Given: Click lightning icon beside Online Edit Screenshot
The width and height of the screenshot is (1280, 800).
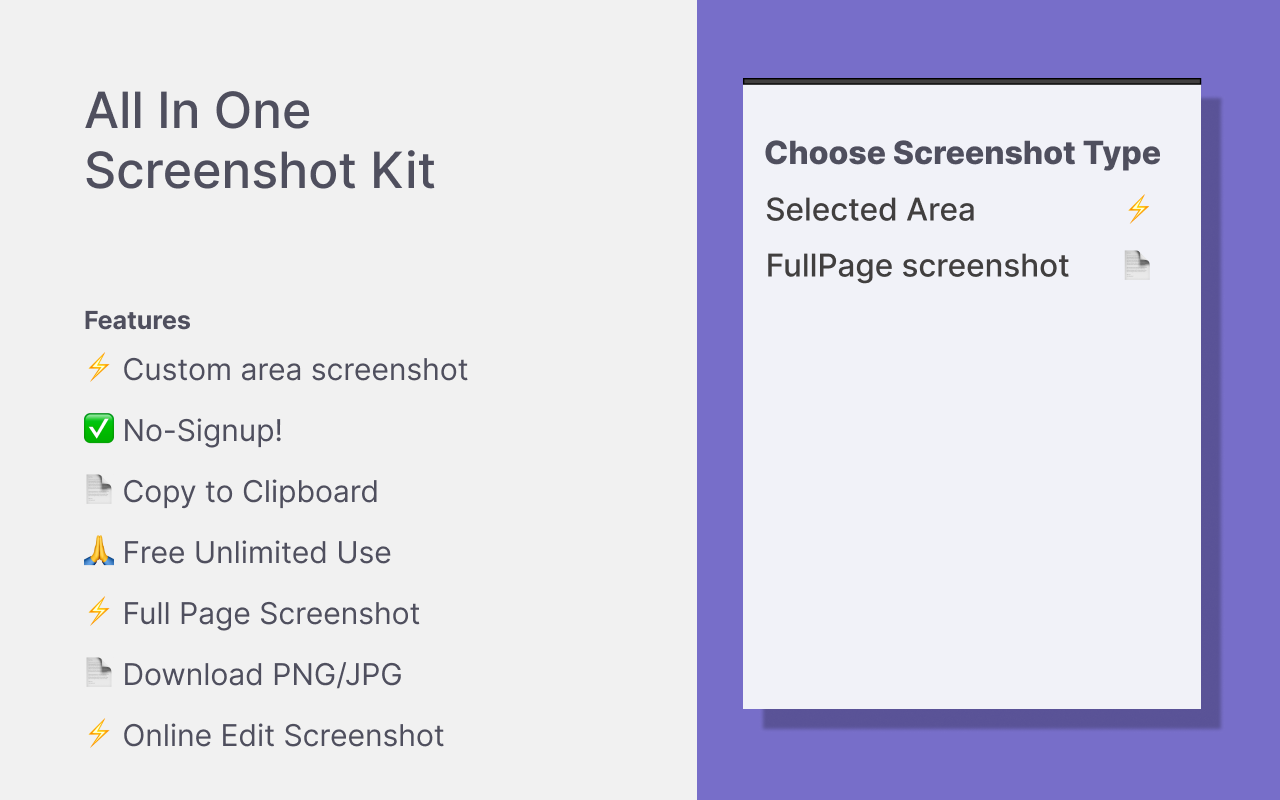Looking at the screenshot, I should [x=98, y=734].
